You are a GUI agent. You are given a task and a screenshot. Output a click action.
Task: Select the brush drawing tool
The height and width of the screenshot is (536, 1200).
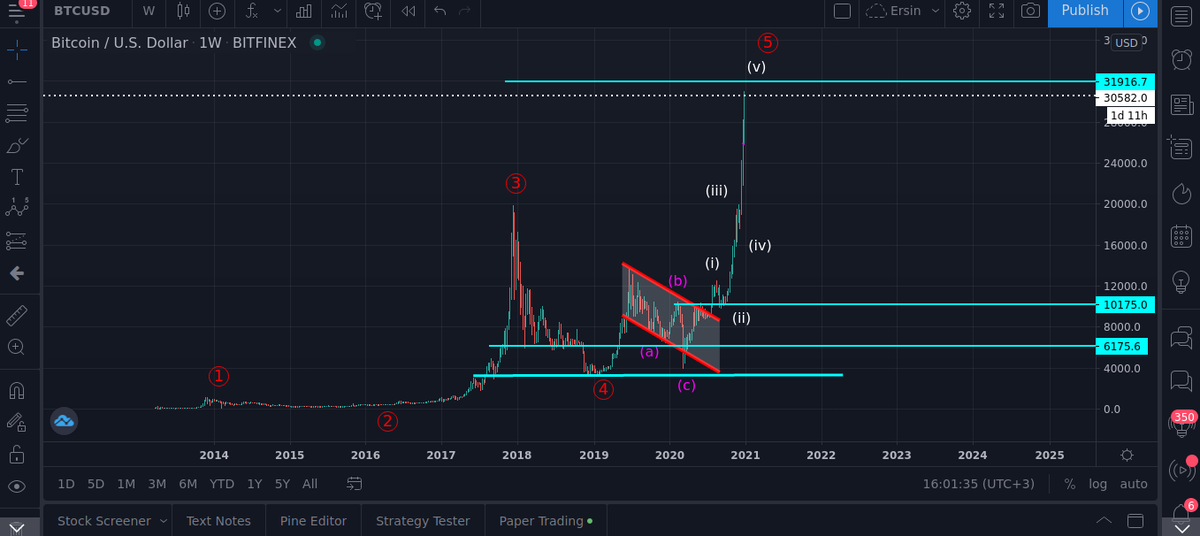tap(17, 146)
